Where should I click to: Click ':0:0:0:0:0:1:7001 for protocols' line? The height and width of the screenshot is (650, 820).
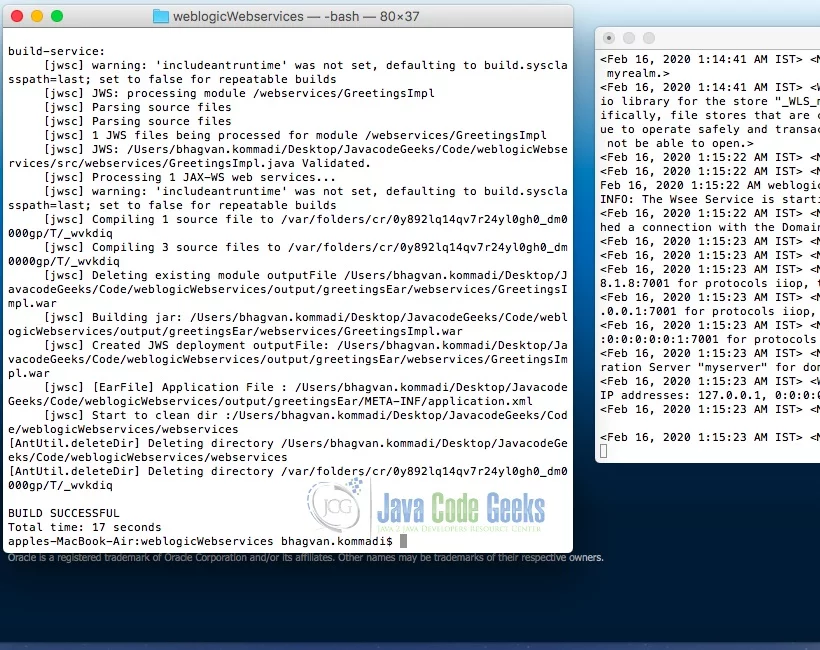(x=710, y=339)
